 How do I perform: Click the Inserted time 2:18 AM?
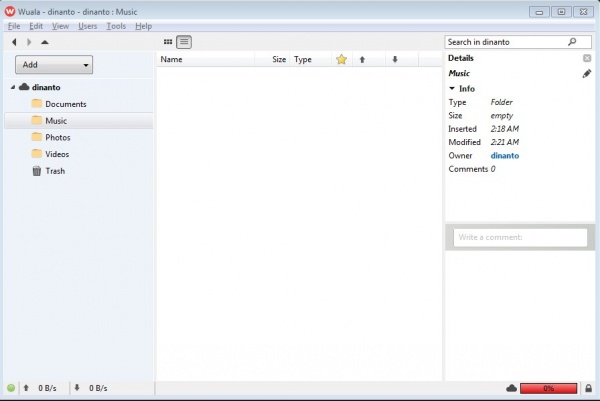click(x=505, y=129)
